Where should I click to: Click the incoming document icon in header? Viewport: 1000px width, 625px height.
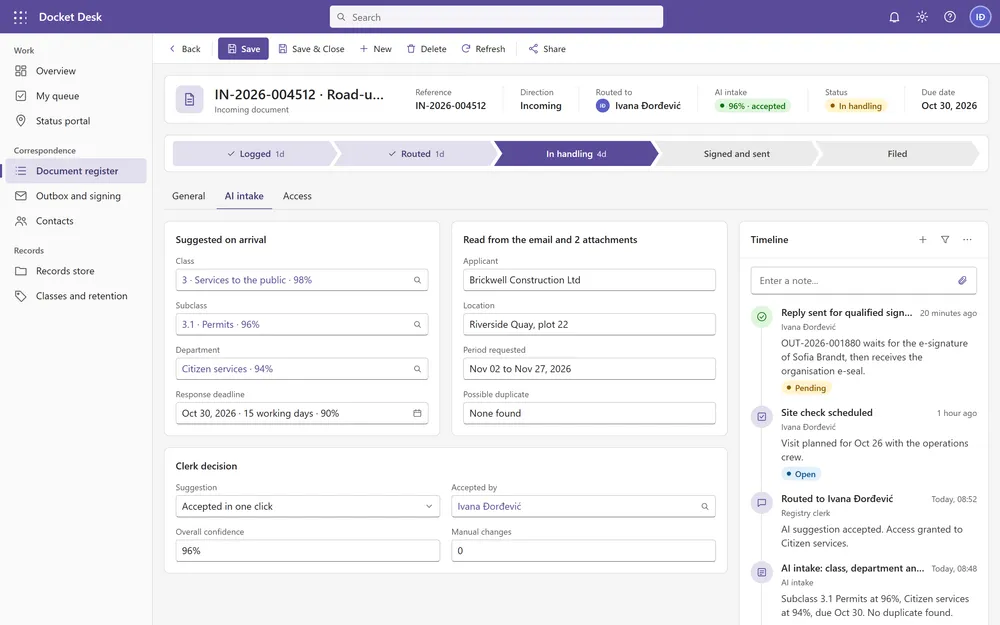(189, 99)
